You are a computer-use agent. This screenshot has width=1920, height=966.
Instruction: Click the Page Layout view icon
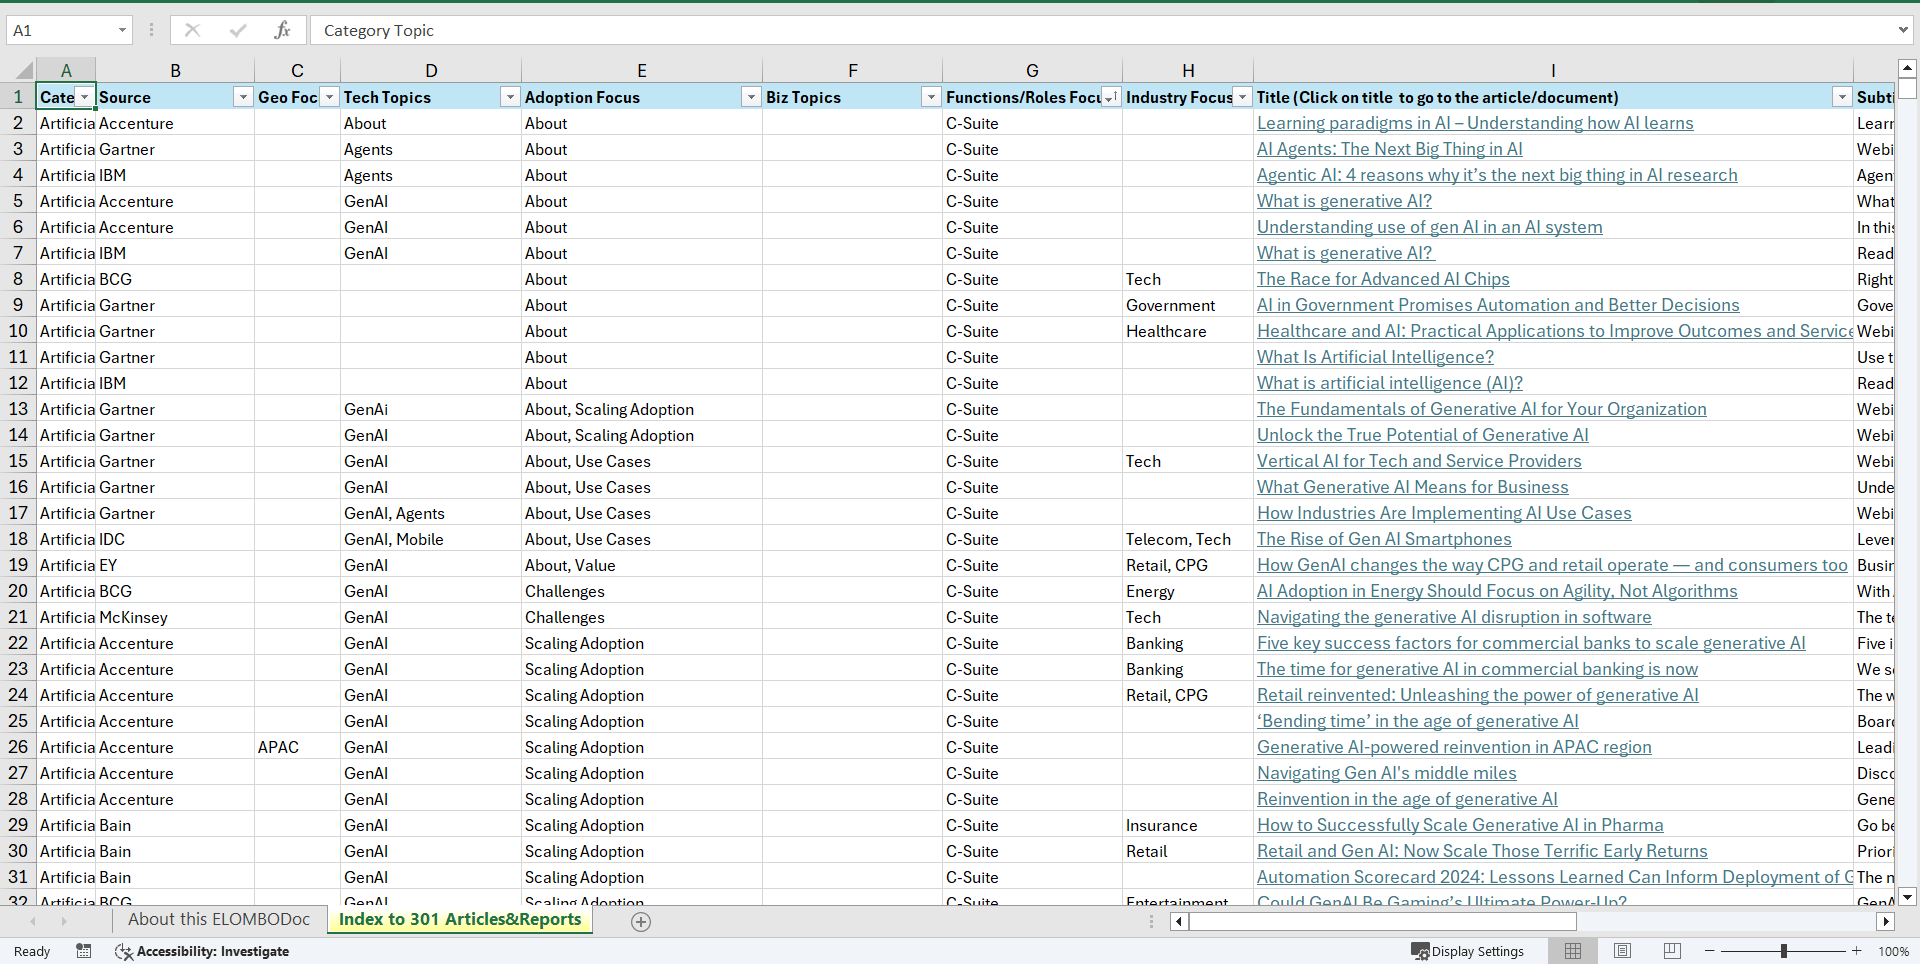[x=1622, y=951]
